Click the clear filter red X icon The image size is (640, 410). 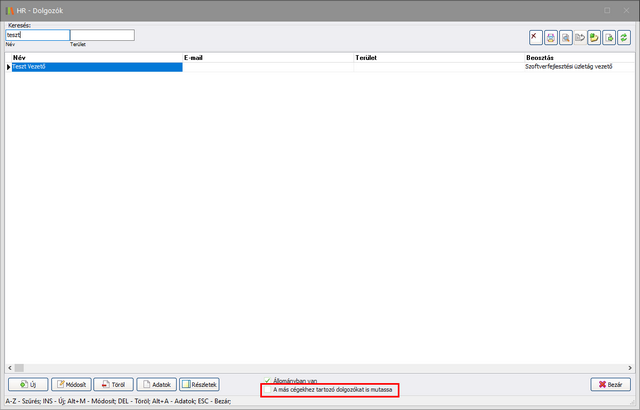(x=536, y=37)
